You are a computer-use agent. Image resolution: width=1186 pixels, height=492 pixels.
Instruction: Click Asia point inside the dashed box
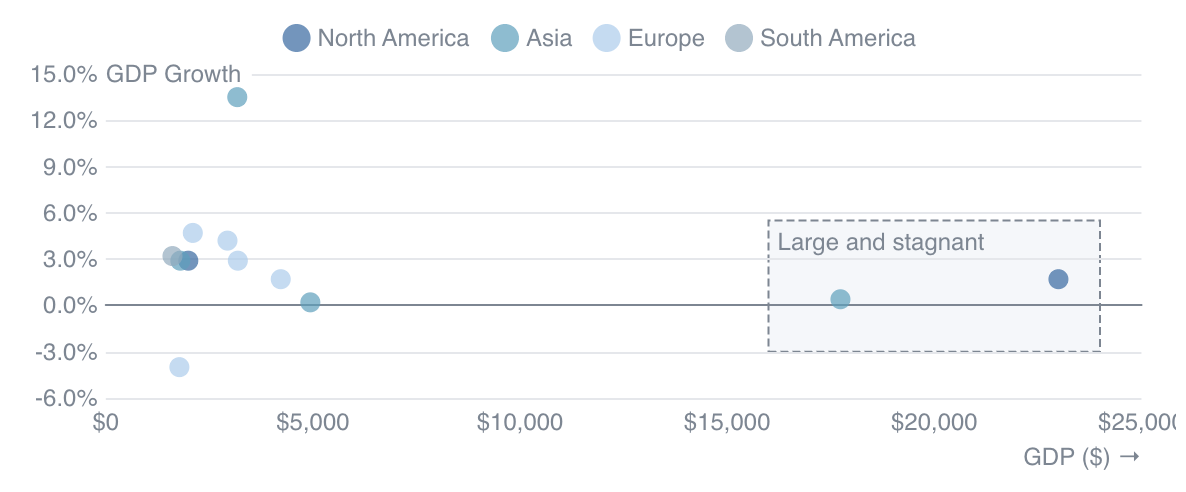tap(840, 299)
